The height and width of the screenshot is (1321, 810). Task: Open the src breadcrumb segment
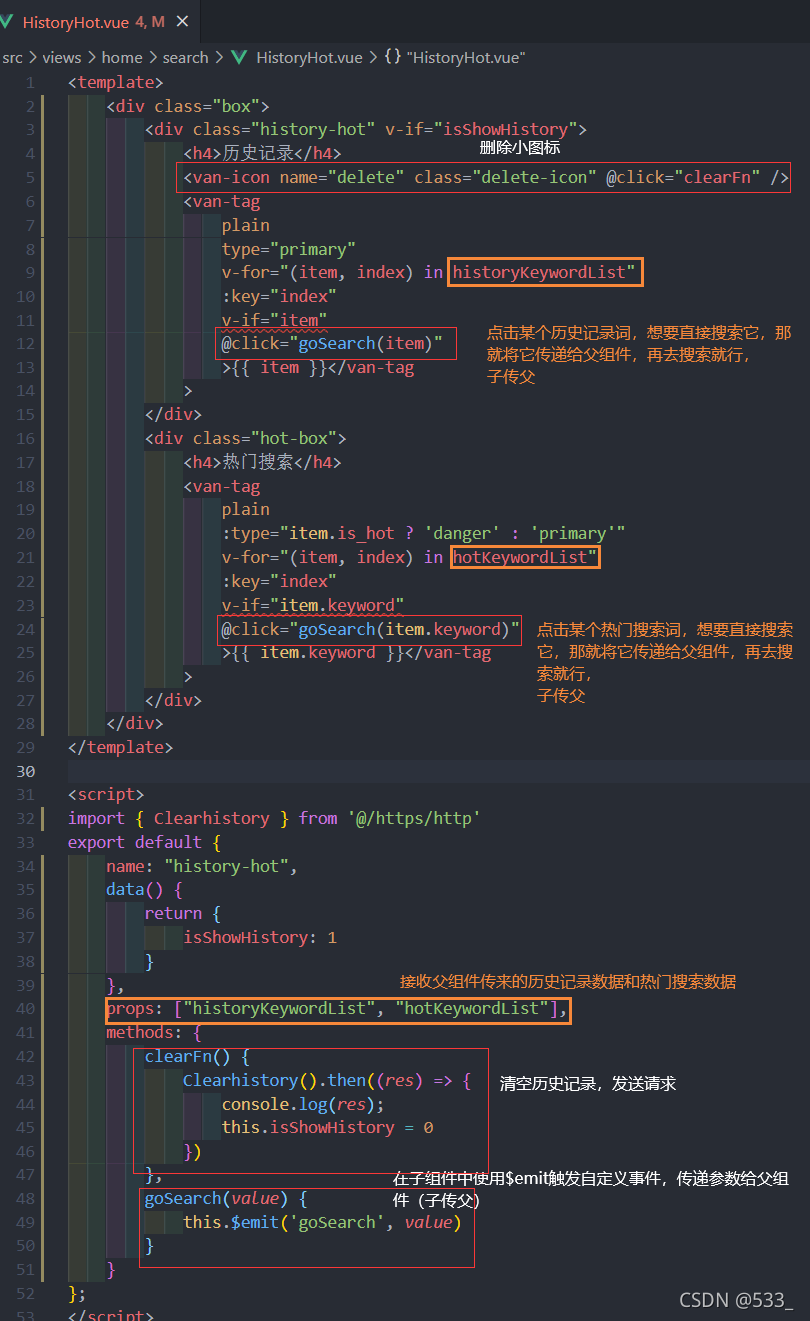coord(12,58)
